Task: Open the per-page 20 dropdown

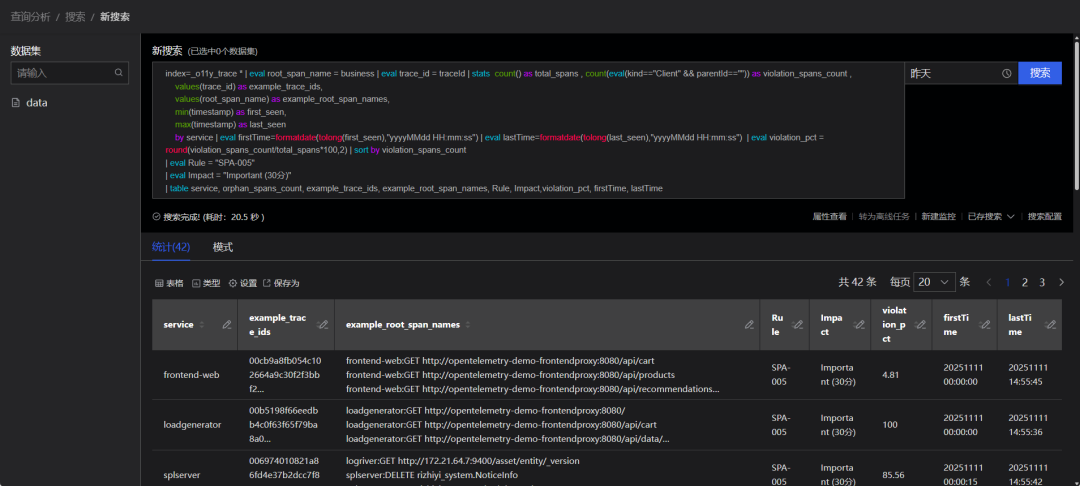Action: point(935,283)
